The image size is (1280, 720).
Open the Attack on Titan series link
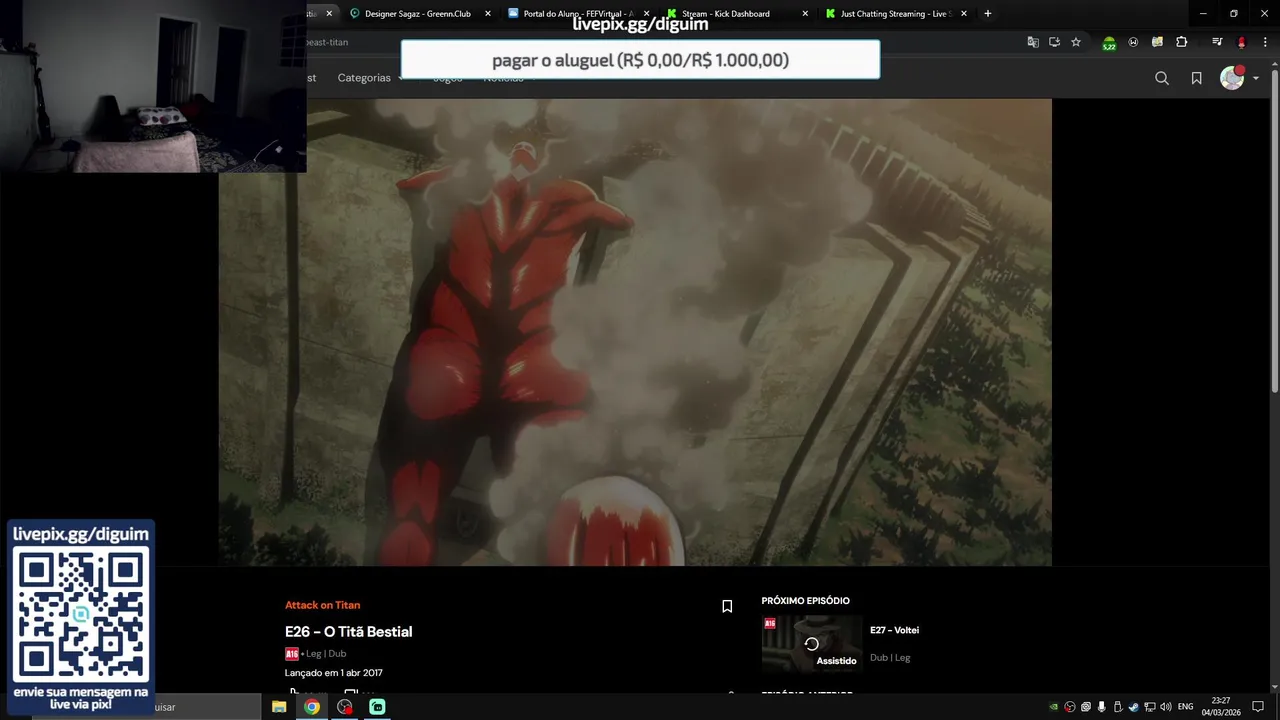click(322, 605)
